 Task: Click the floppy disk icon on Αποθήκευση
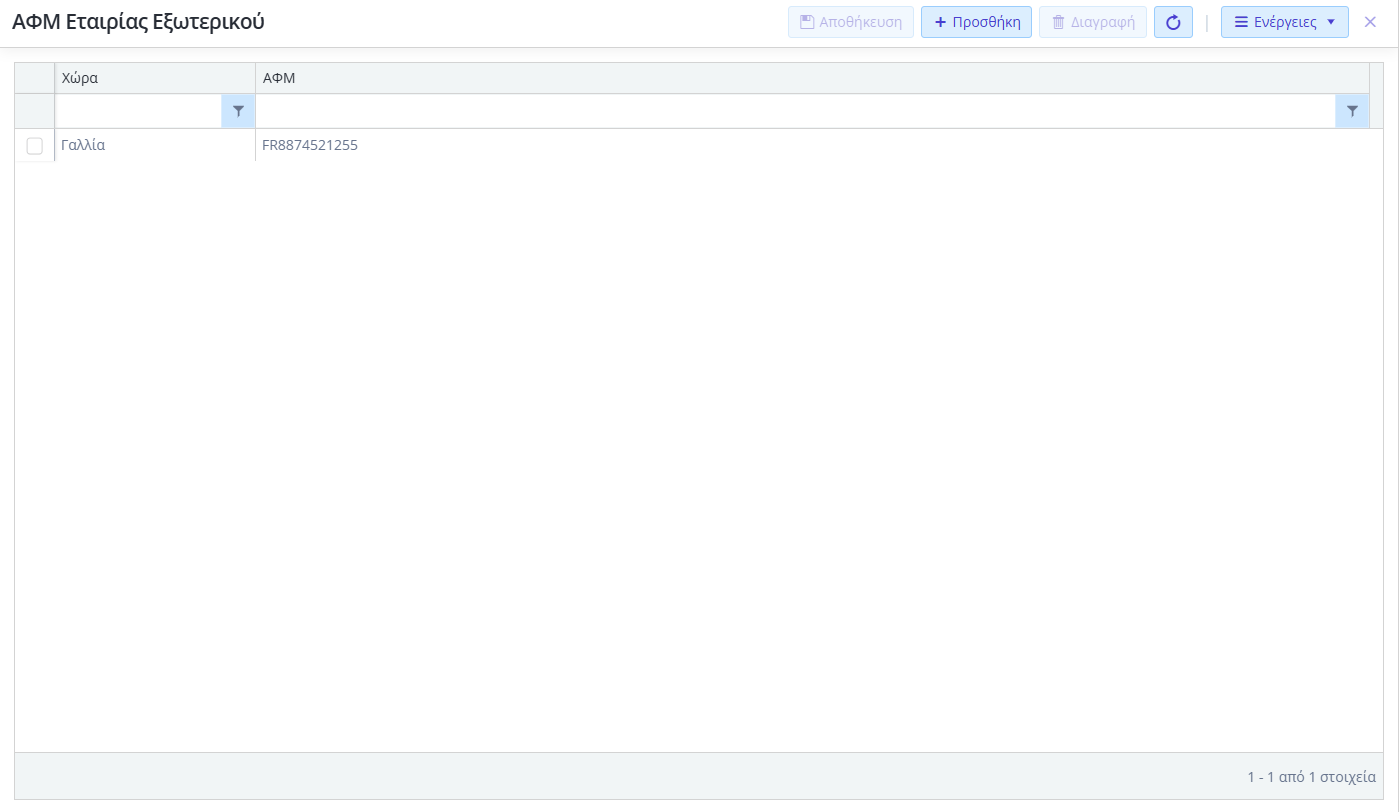pyautogui.click(x=806, y=22)
